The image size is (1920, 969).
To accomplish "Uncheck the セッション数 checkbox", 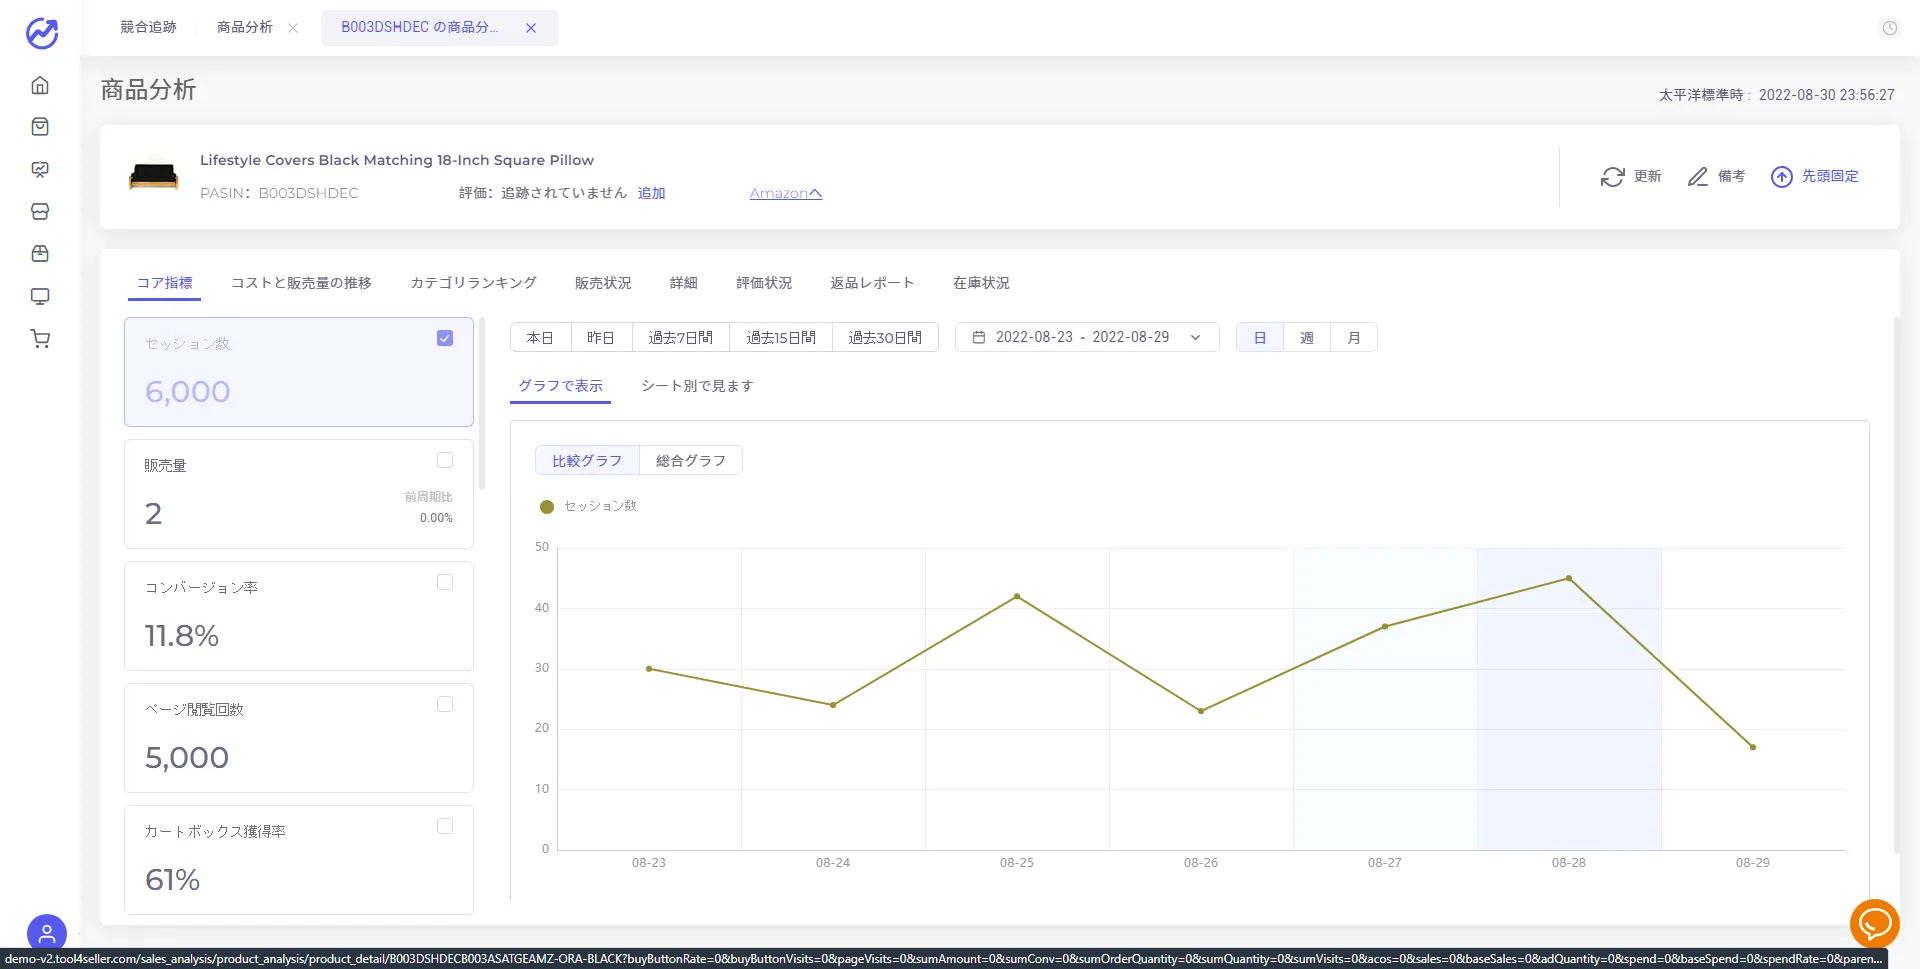I will tap(445, 338).
